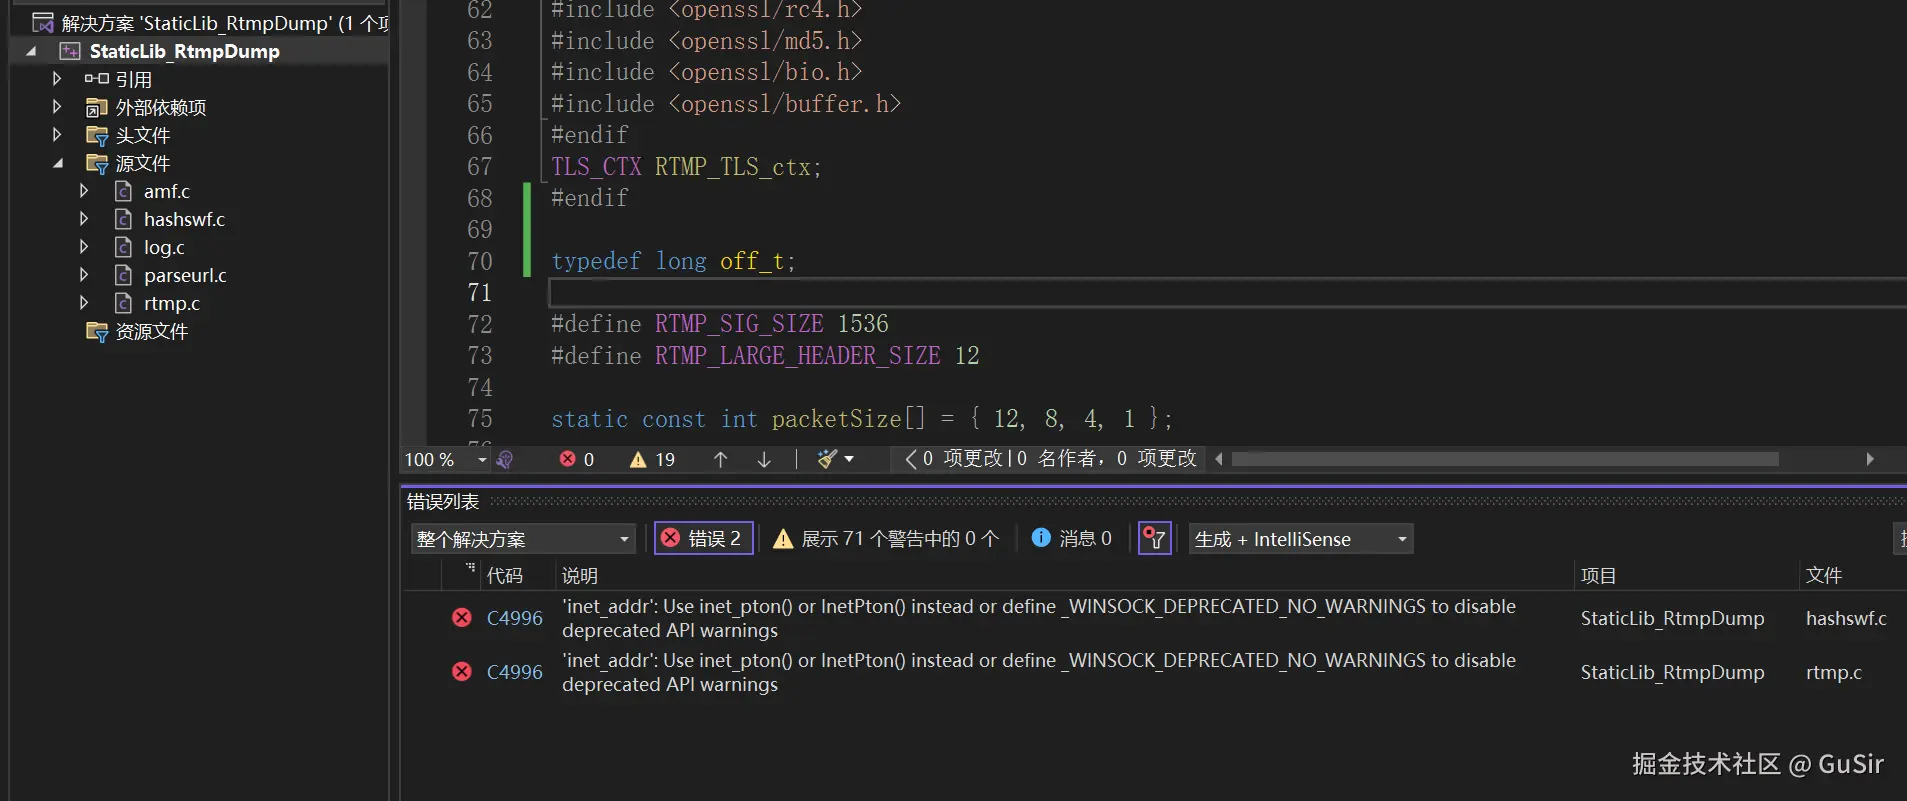This screenshot has width=1907, height=801.
Task: Open the 生成 + IntelliSense dropdown
Action: pyautogui.click(x=1301, y=539)
